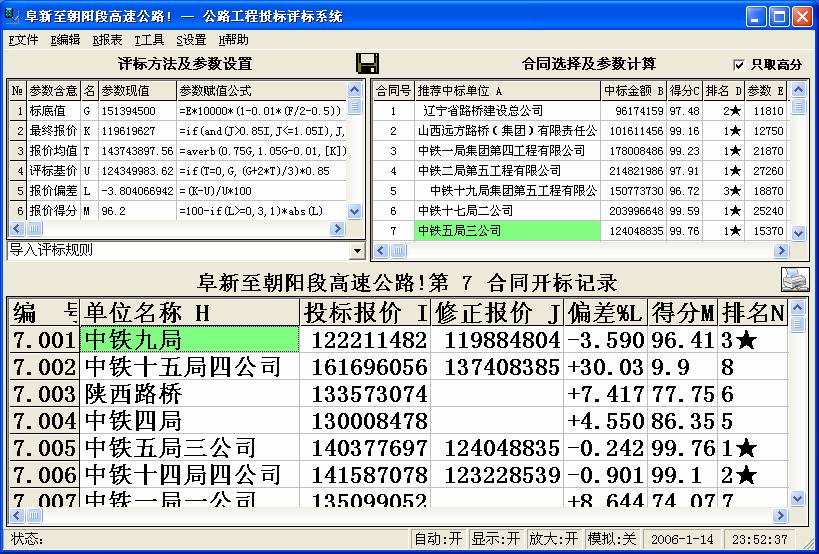Open the E编辑 menu
The width and height of the screenshot is (819, 554).
[65, 40]
